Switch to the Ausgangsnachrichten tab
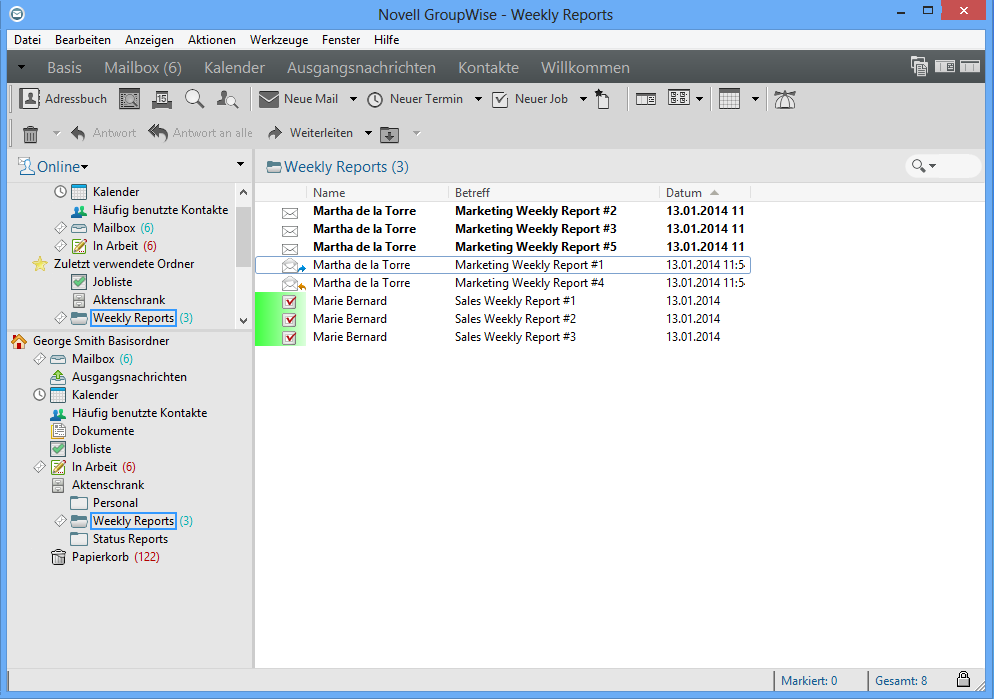 tap(361, 67)
